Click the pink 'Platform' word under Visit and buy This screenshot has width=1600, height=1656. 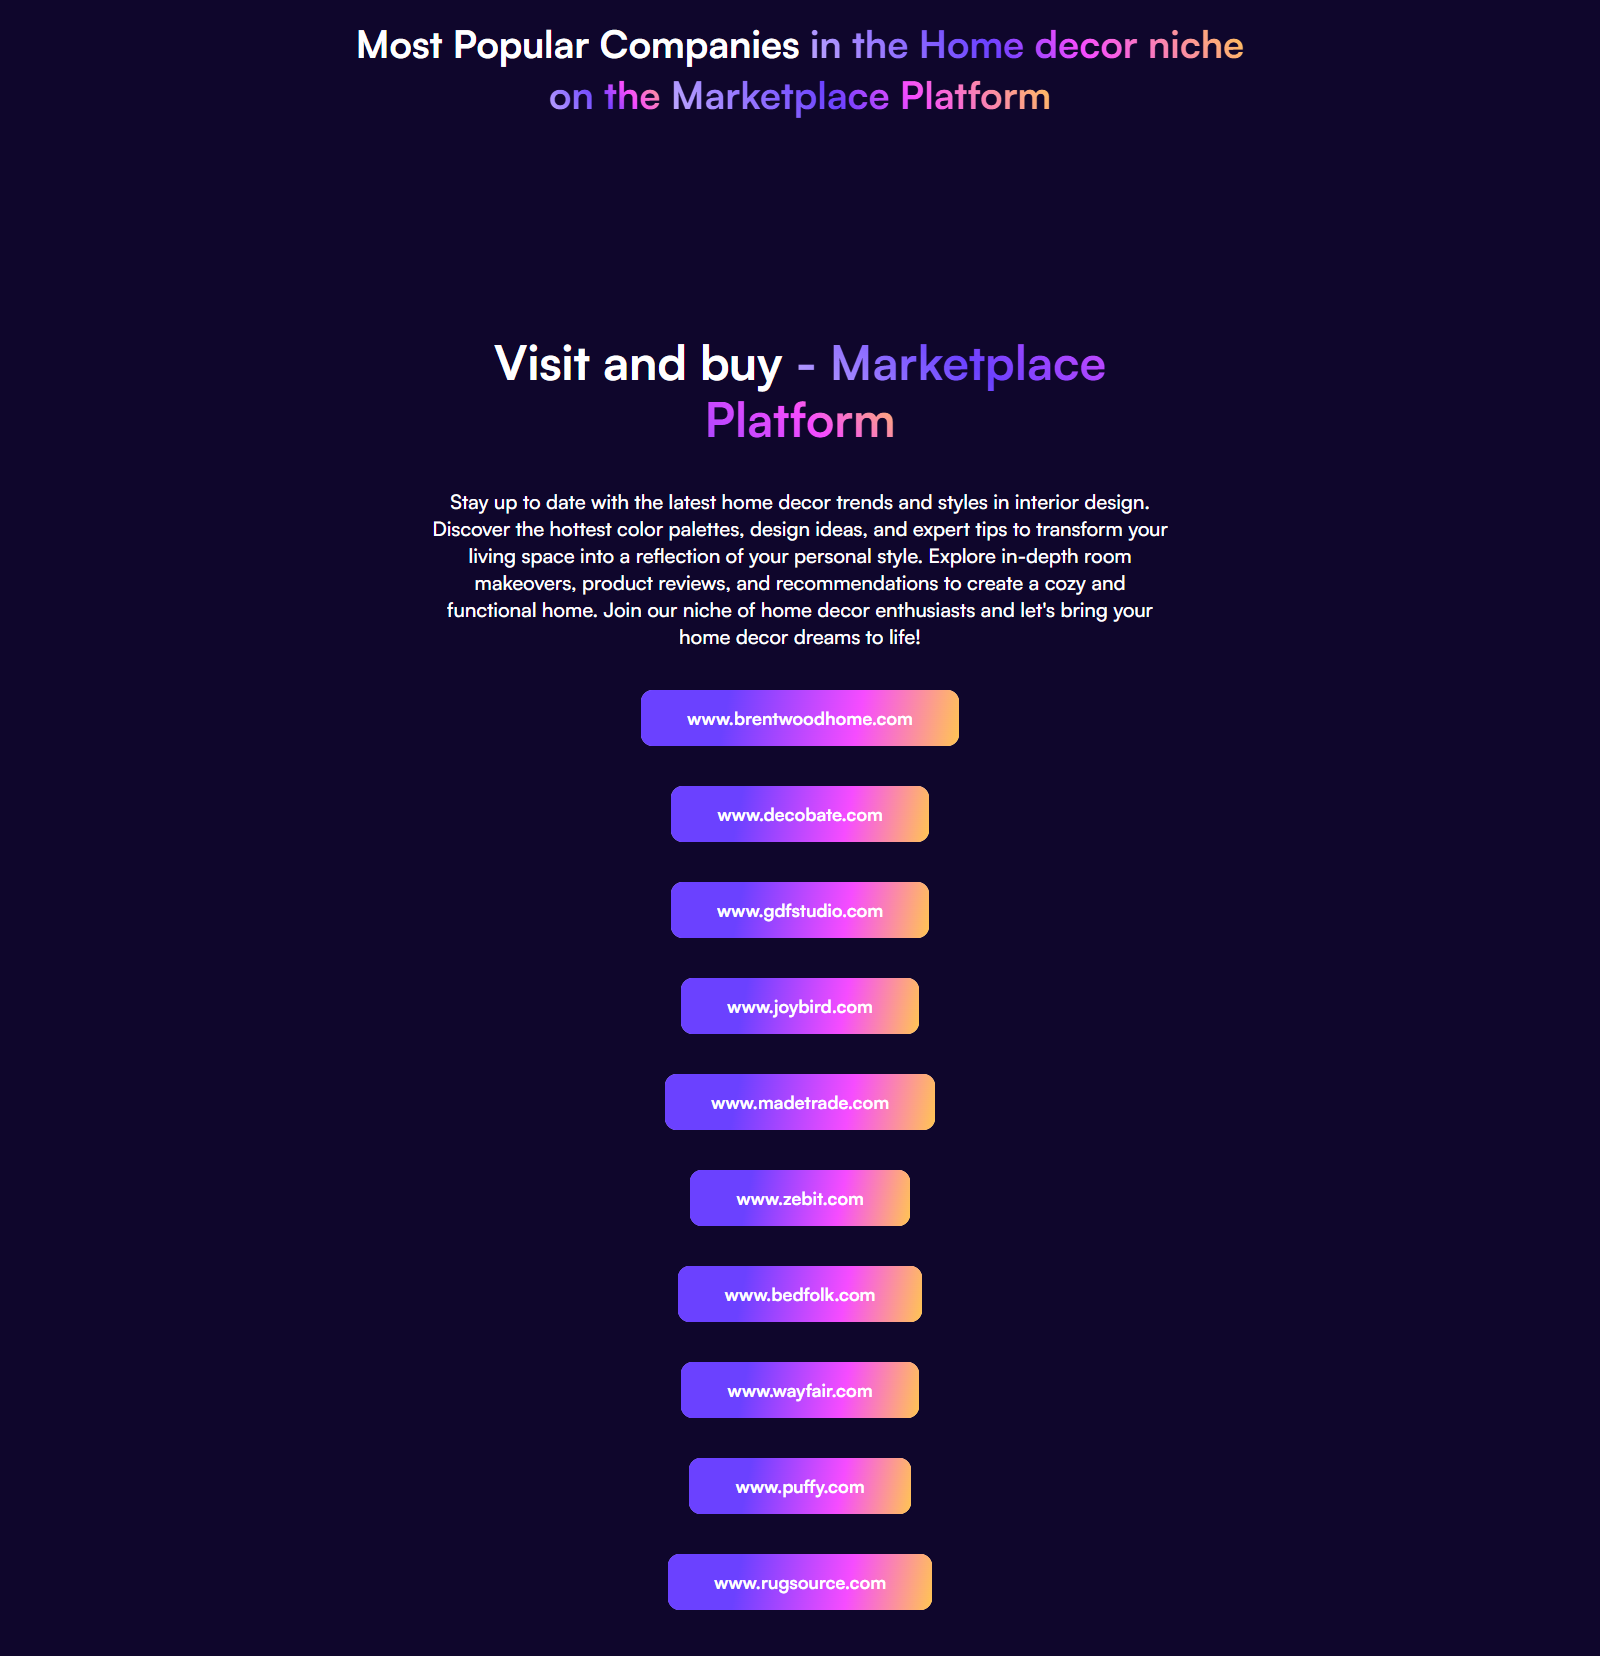click(x=800, y=421)
